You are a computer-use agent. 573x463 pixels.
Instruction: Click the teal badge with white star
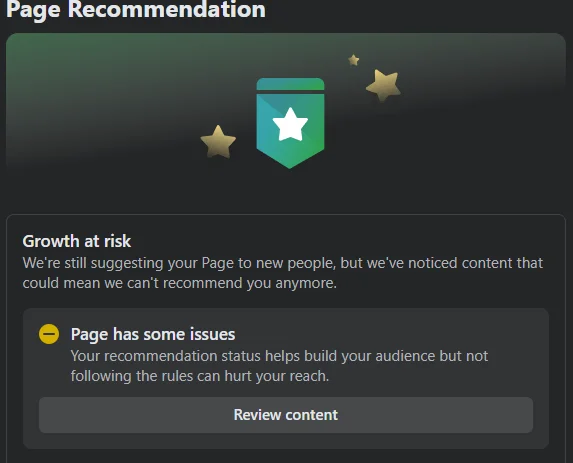290,123
